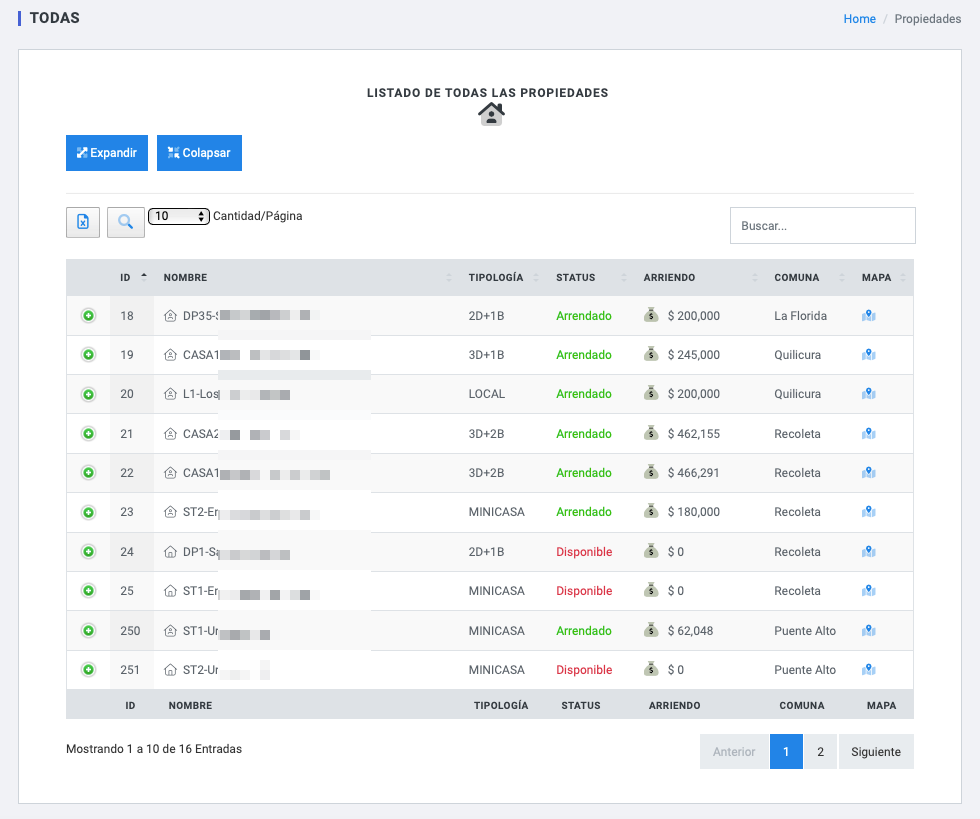Image resolution: width=980 pixels, height=819 pixels.
Task: Click the magnifier search icon button
Action: (x=126, y=222)
